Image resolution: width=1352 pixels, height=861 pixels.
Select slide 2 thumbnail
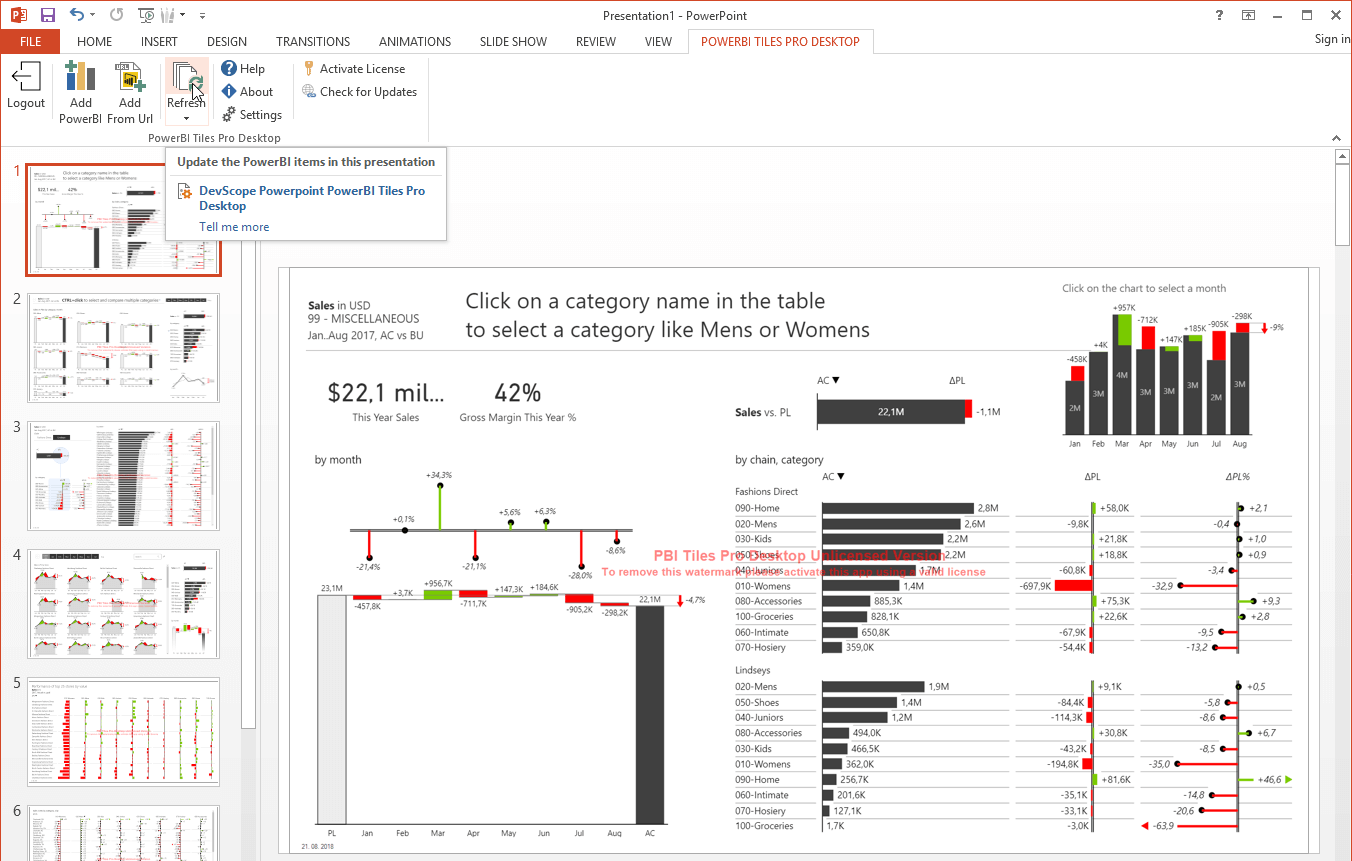124,348
